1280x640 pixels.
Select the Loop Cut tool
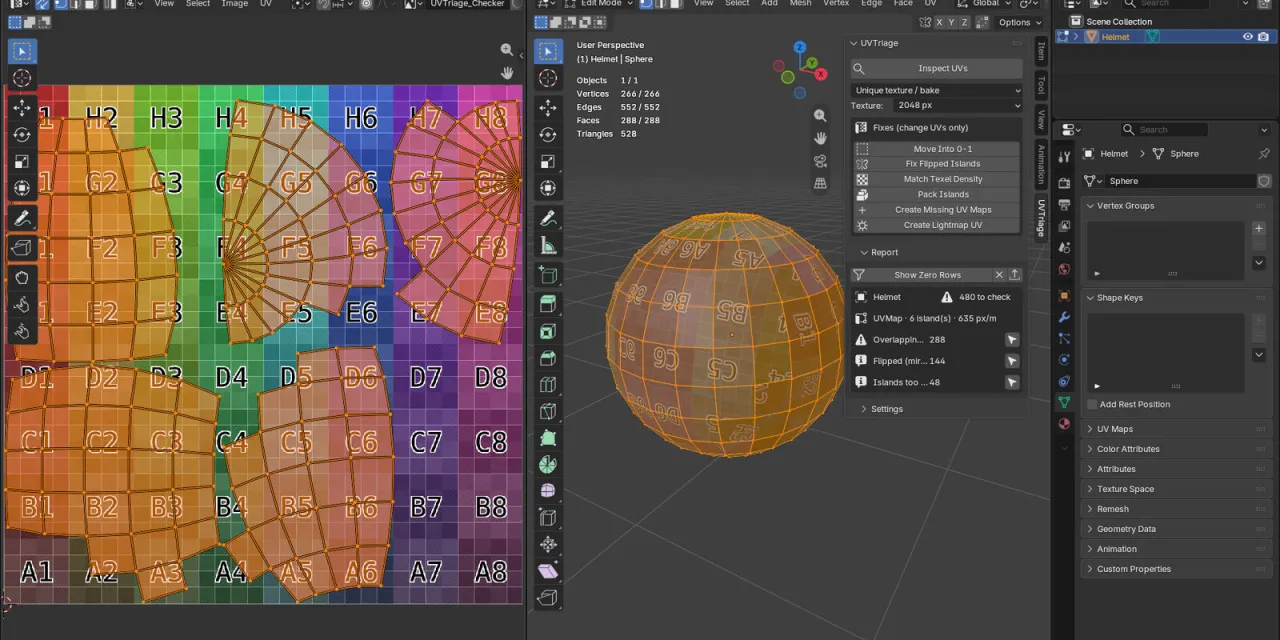pyautogui.click(x=547, y=385)
